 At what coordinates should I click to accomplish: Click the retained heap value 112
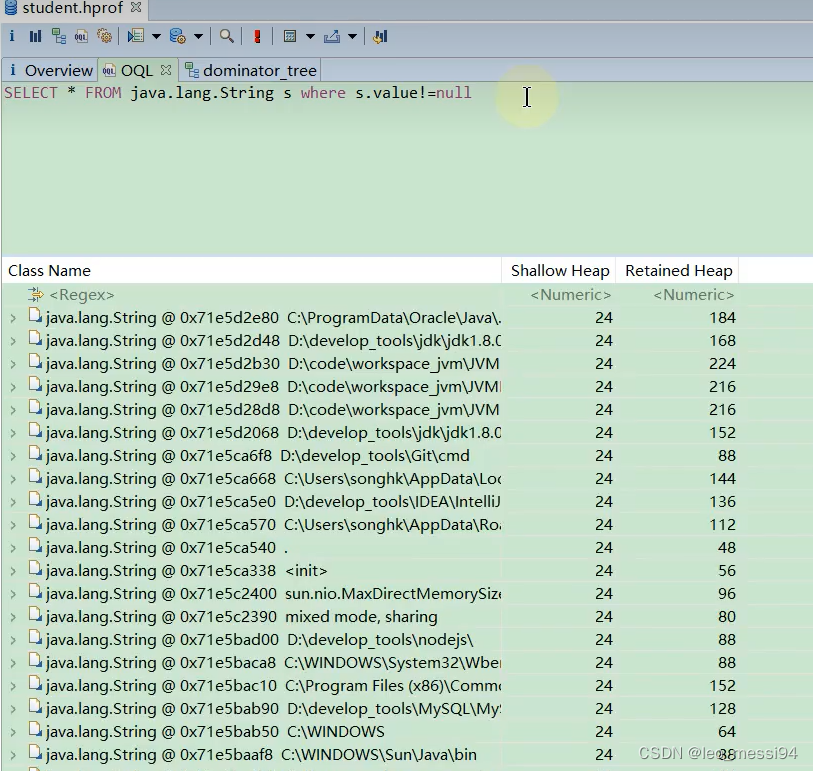tap(722, 525)
